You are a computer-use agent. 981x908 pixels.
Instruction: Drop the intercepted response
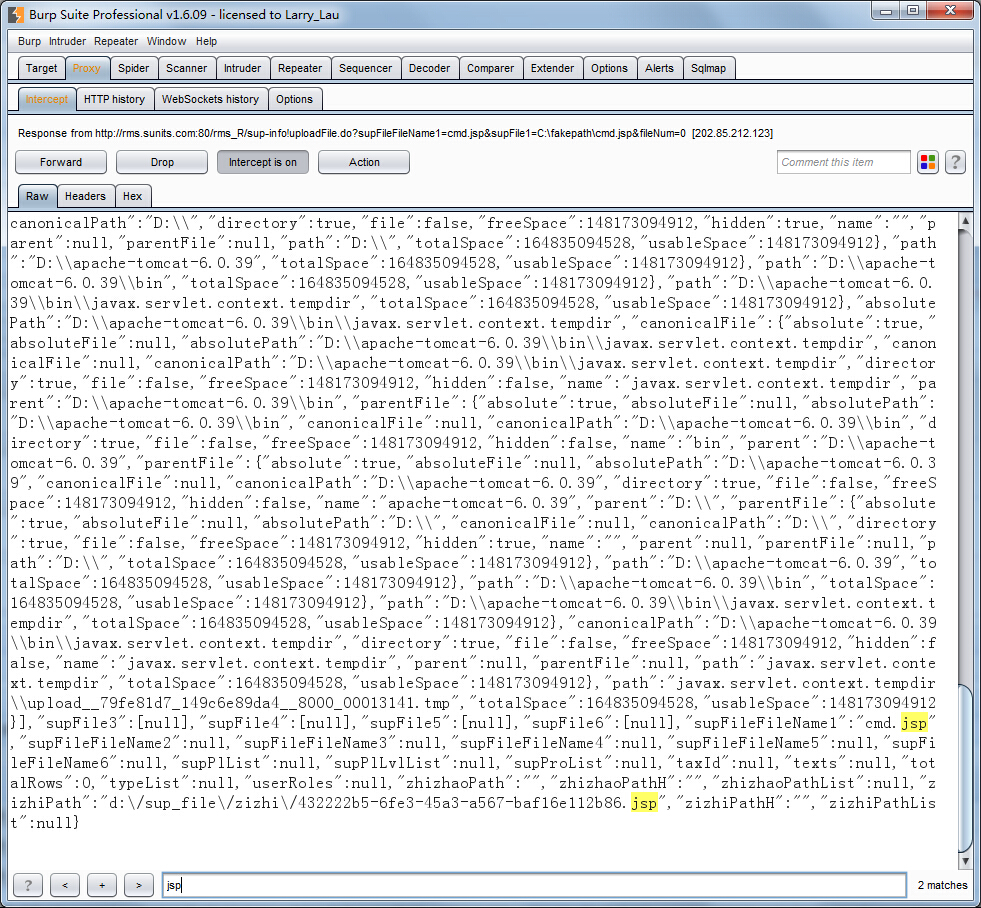(x=162, y=162)
